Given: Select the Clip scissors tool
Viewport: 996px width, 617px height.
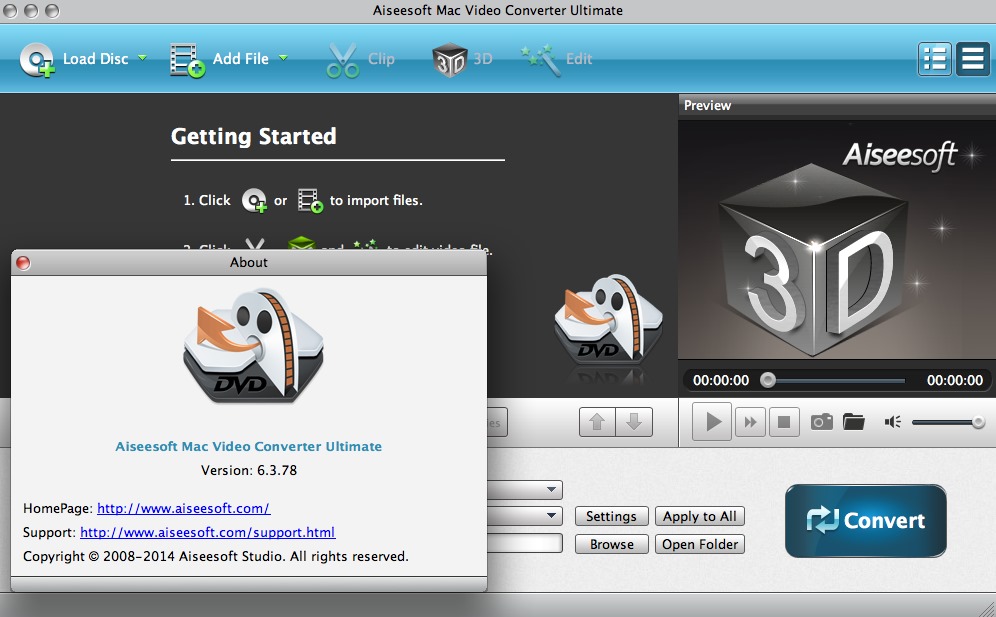Looking at the screenshot, I should 343,61.
